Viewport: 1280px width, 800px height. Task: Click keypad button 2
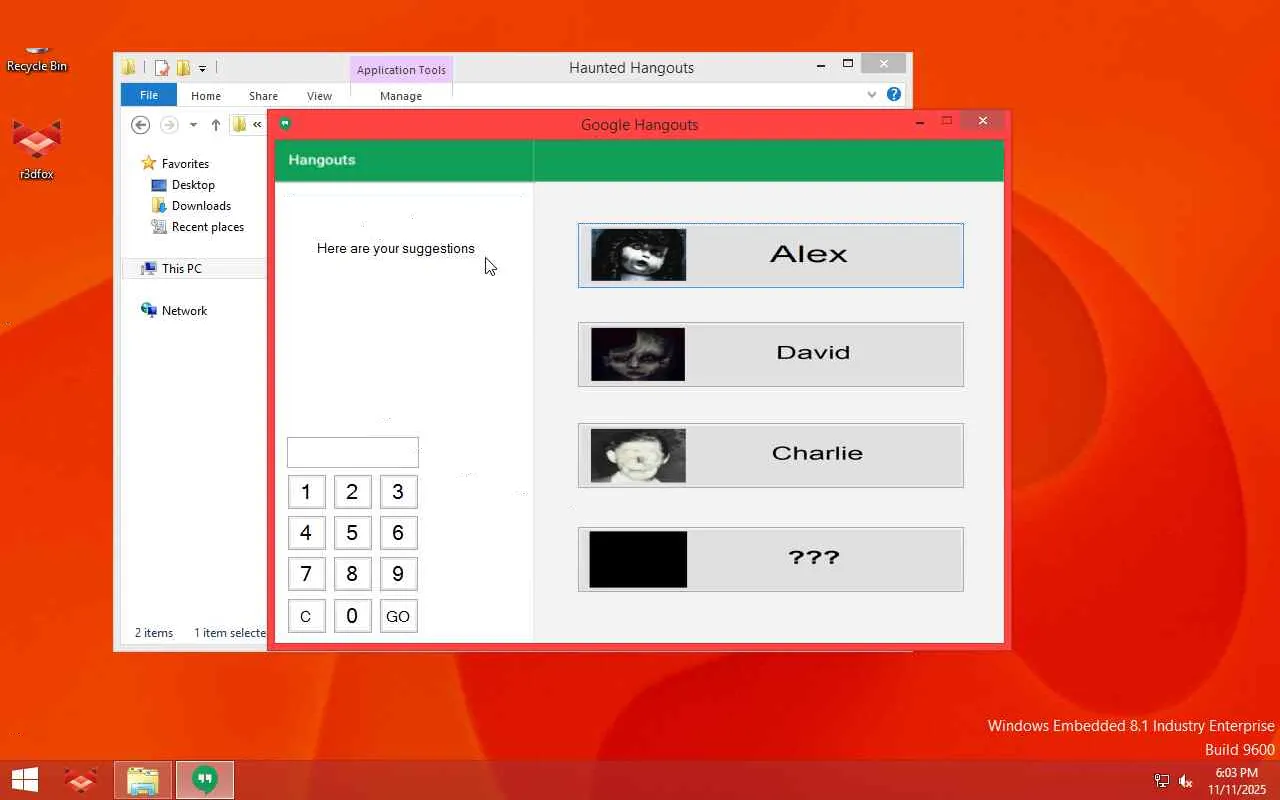(352, 492)
